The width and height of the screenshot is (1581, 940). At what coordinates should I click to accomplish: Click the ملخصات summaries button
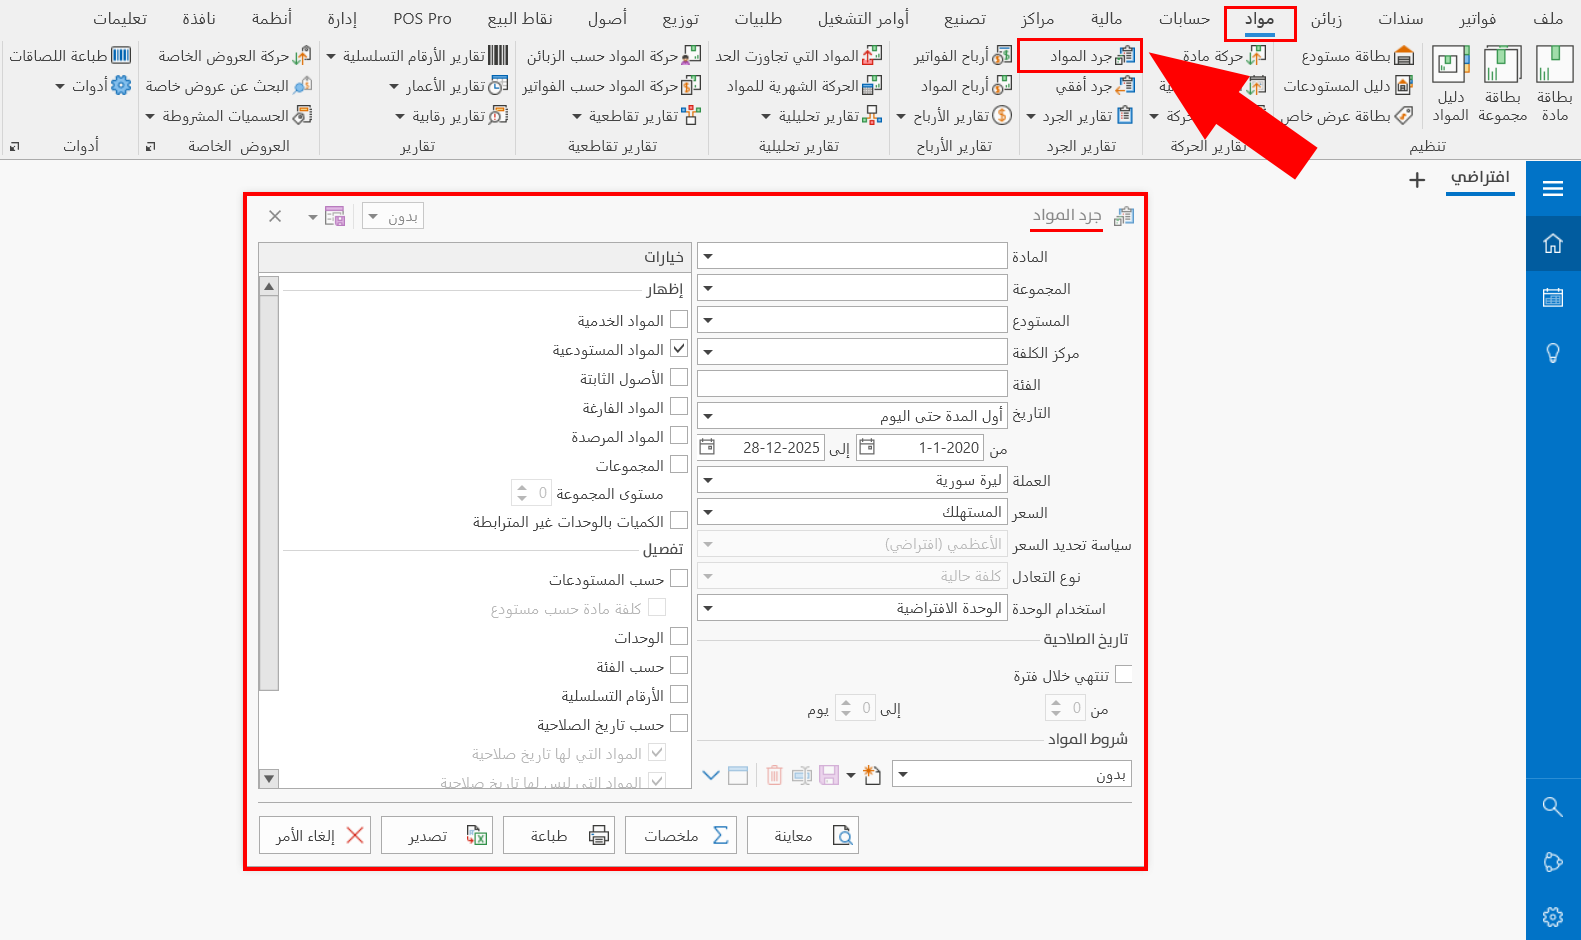(x=680, y=835)
